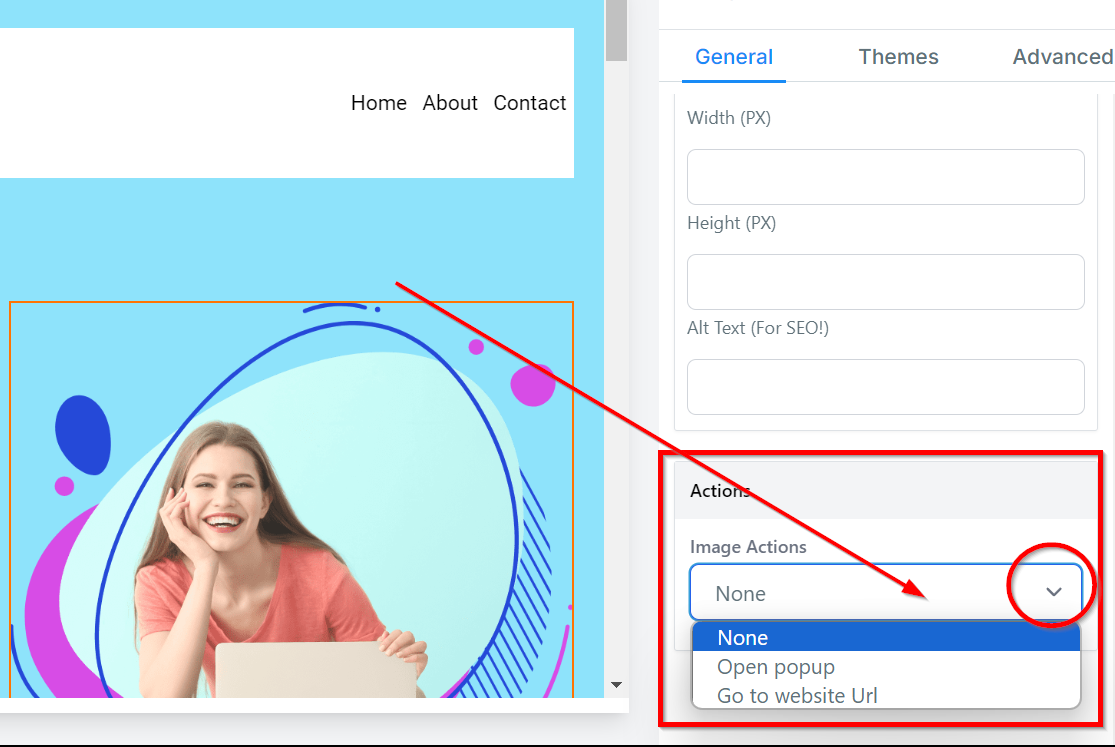Open the Themes tab

(898, 57)
